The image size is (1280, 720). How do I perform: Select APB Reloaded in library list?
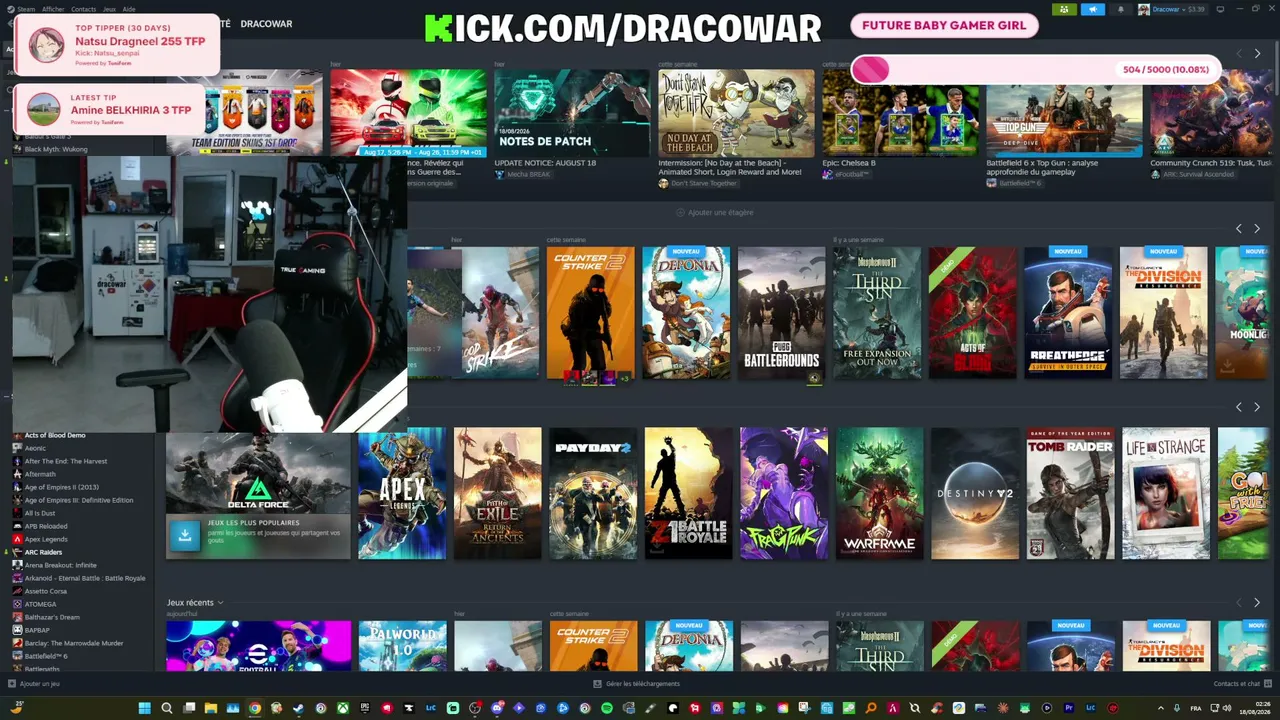46,526
